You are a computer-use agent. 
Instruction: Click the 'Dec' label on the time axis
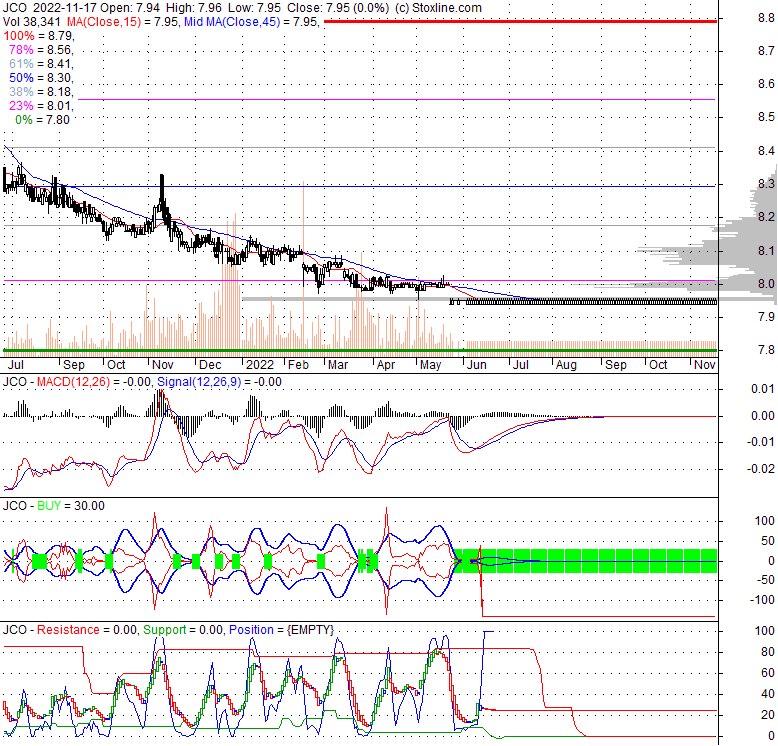tap(210, 365)
